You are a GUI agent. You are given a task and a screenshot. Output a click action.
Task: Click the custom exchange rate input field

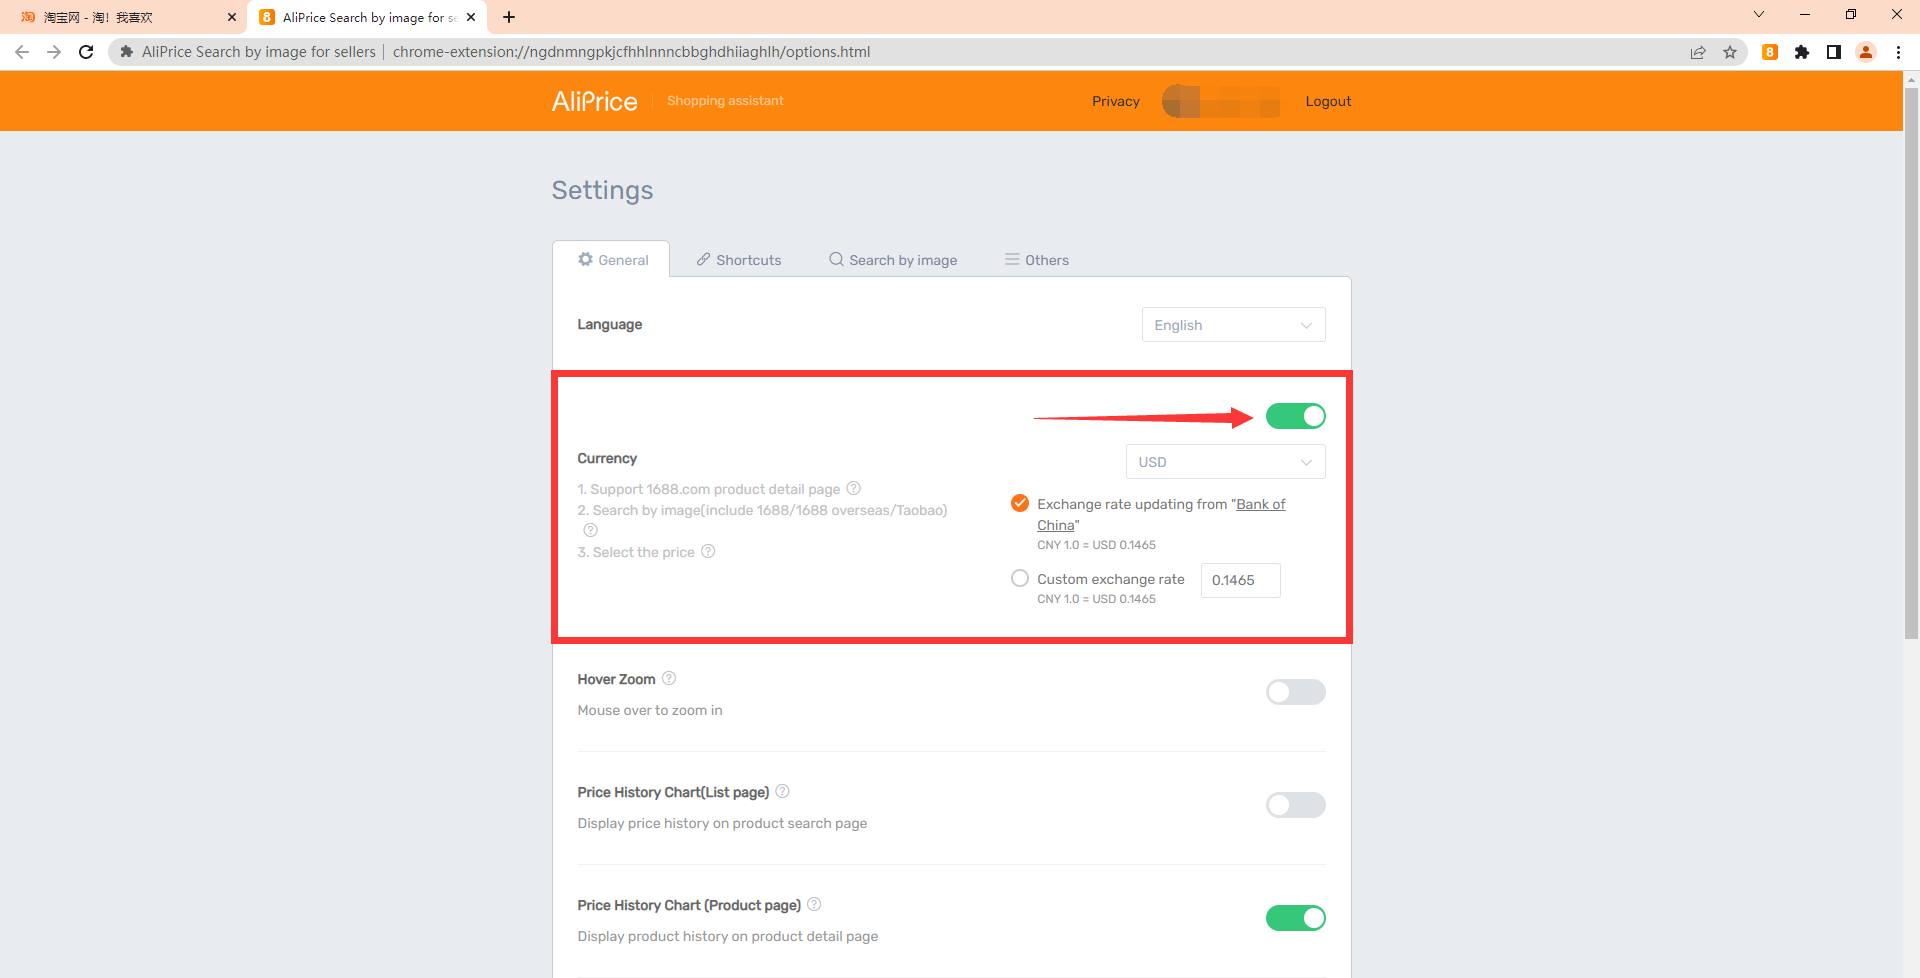coord(1240,580)
